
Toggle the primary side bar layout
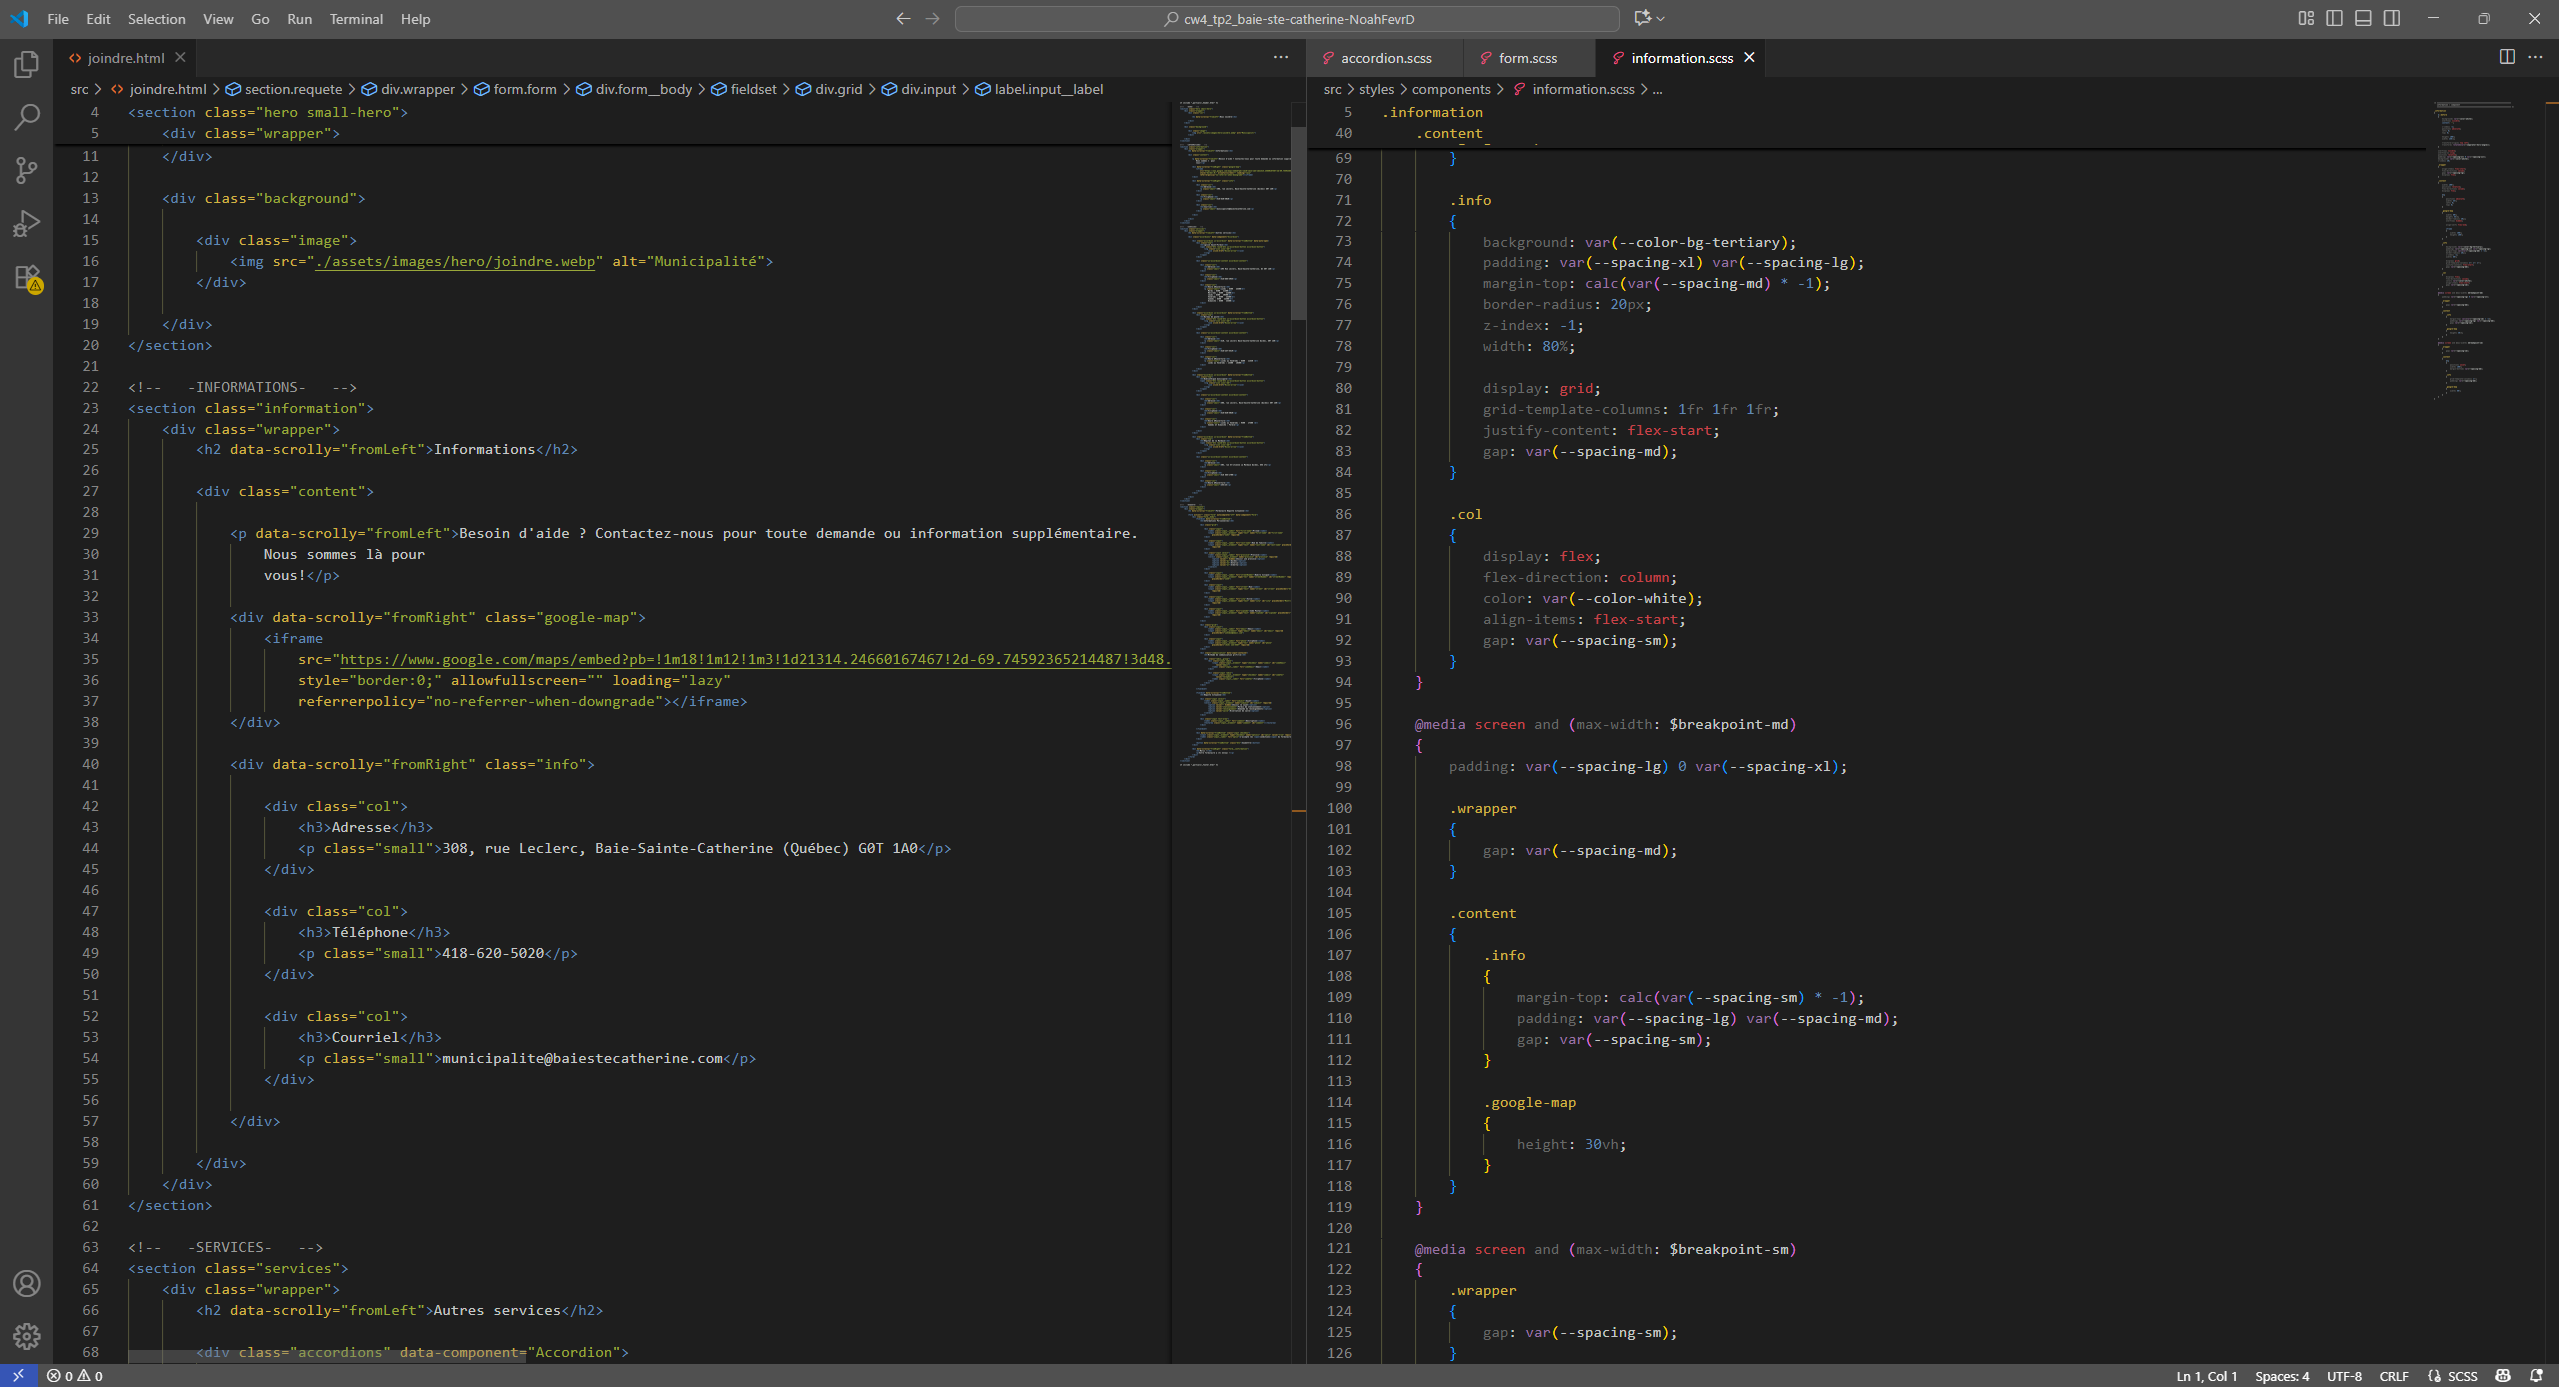tap(2334, 18)
